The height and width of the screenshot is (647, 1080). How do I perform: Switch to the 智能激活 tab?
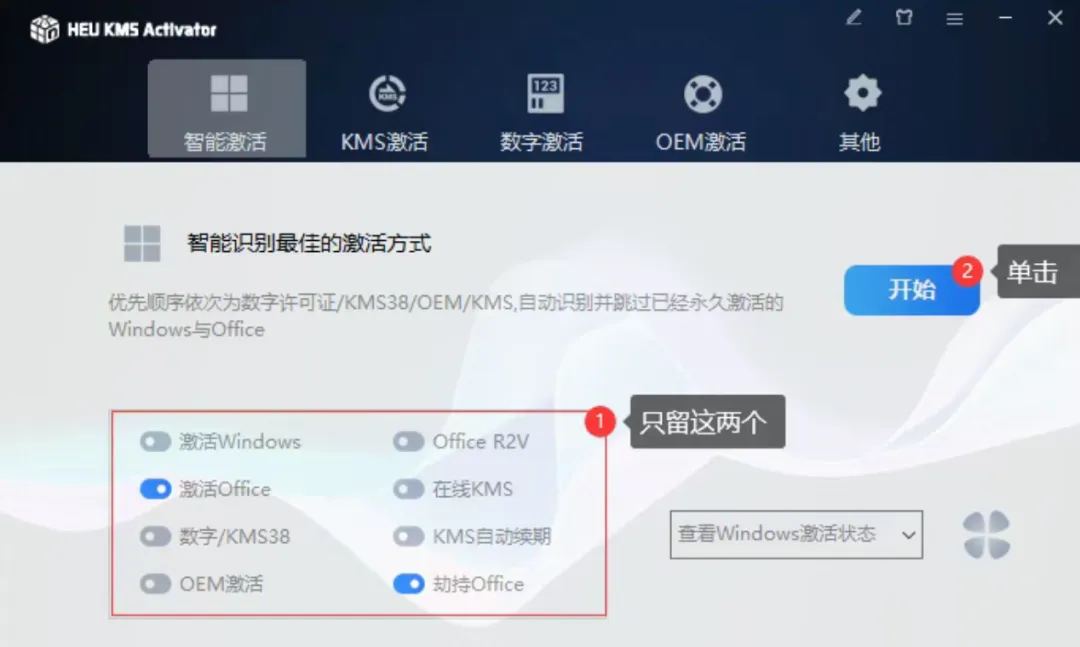[x=227, y=109]
